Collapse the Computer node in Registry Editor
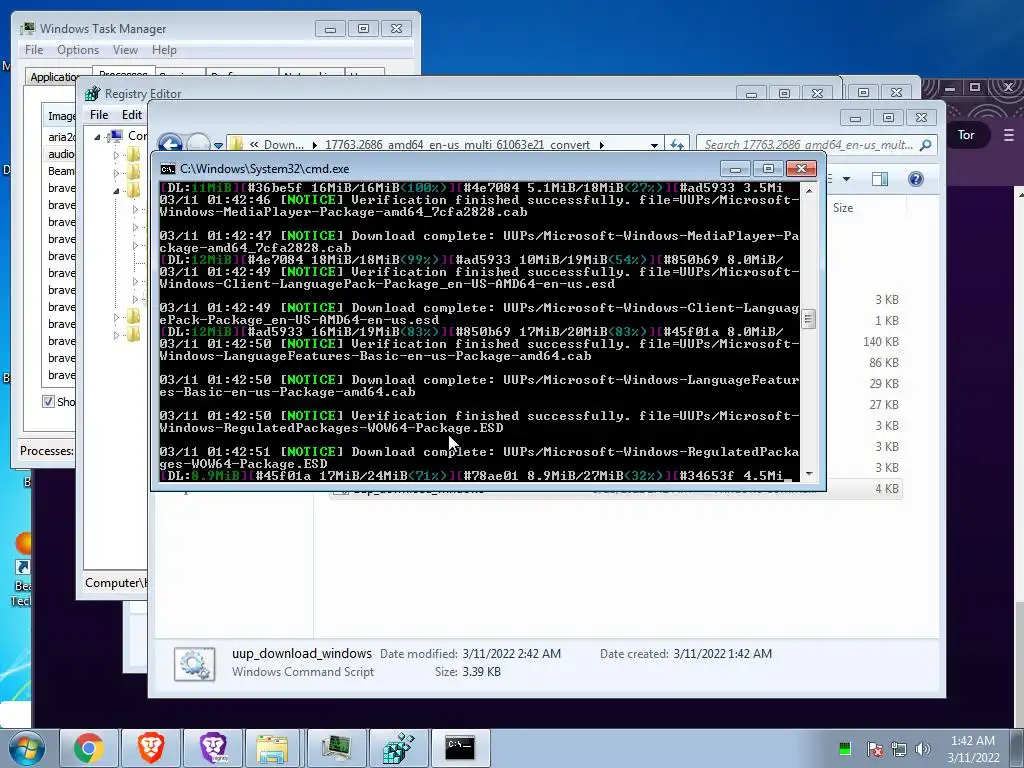Image resolution: width=1024 pixels, height=768 pixels. tap(97, 136)
